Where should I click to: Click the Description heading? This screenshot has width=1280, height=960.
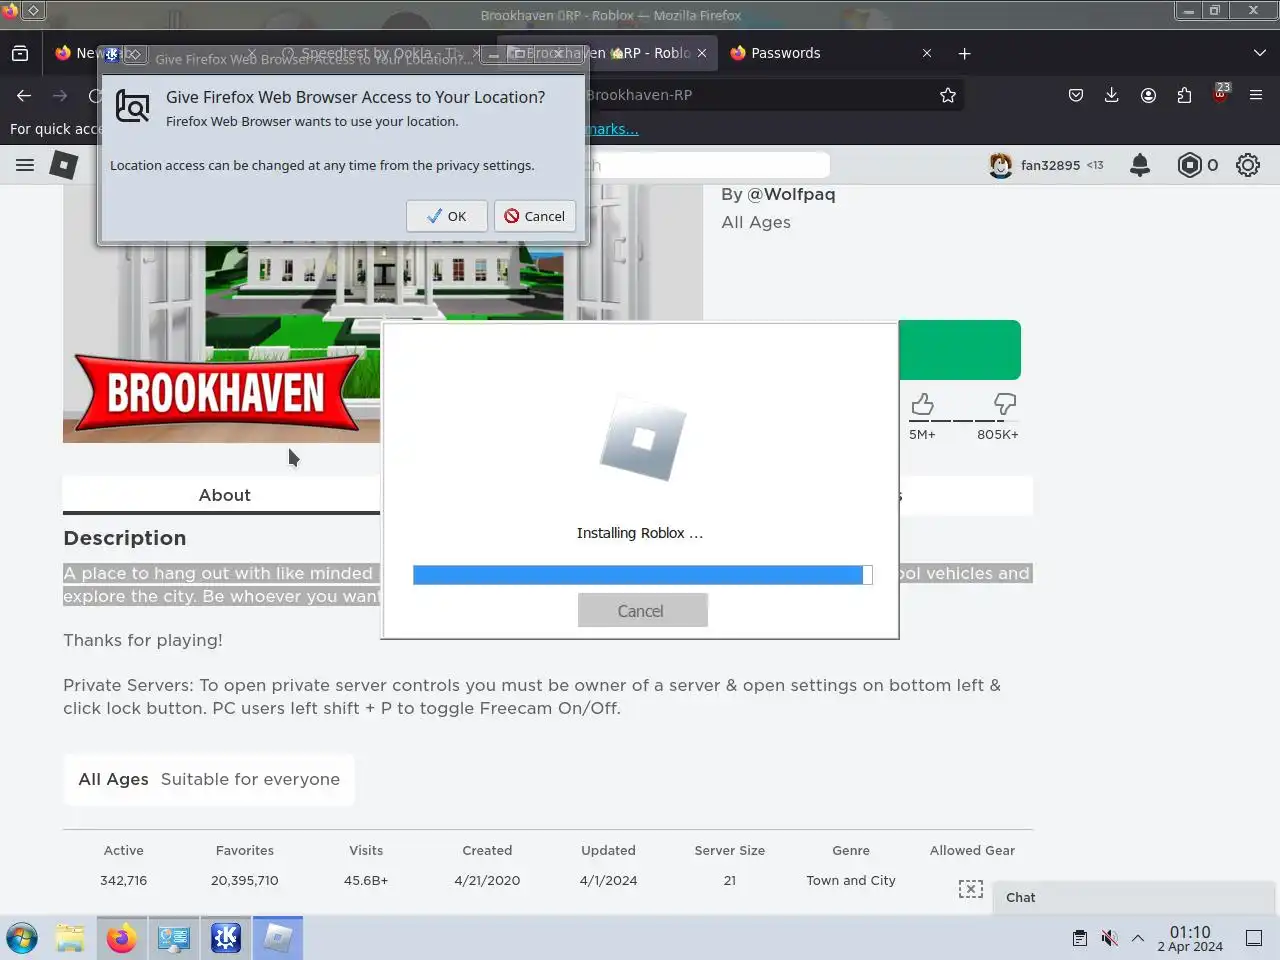coord(125,538)
